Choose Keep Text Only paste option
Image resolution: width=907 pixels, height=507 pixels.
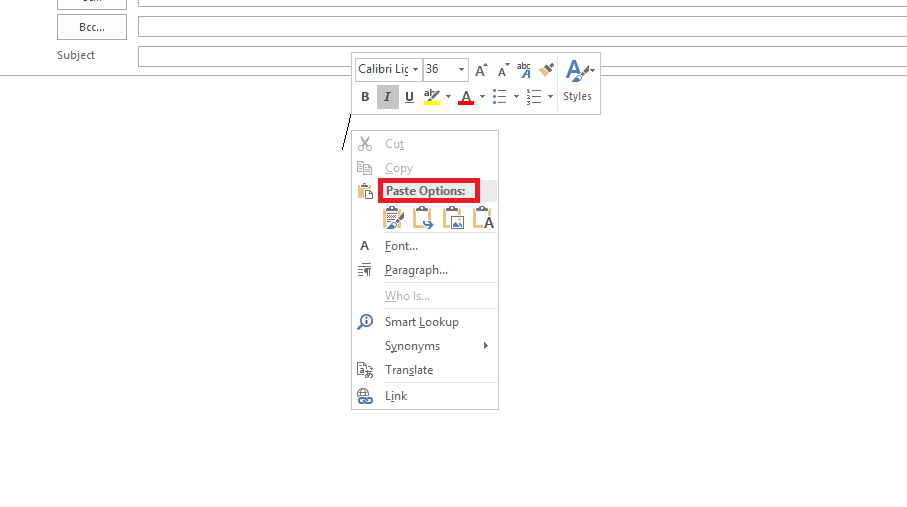coord(483,218)
